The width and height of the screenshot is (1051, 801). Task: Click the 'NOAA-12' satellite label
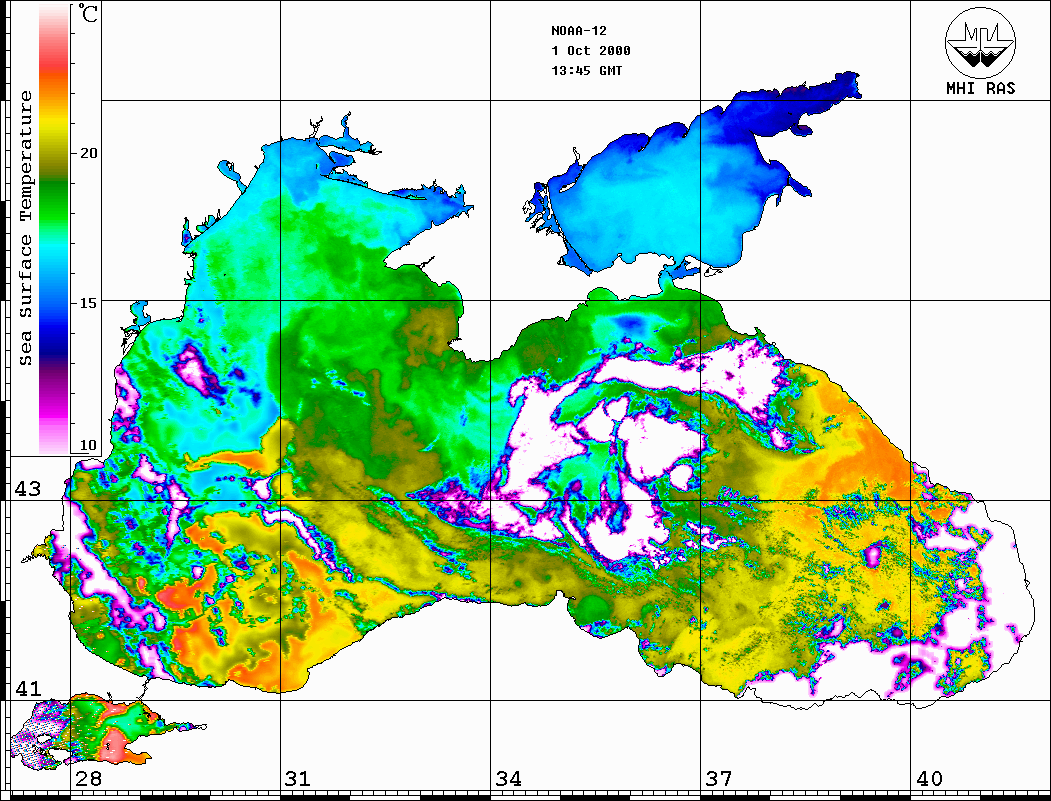tap(579, 31)
